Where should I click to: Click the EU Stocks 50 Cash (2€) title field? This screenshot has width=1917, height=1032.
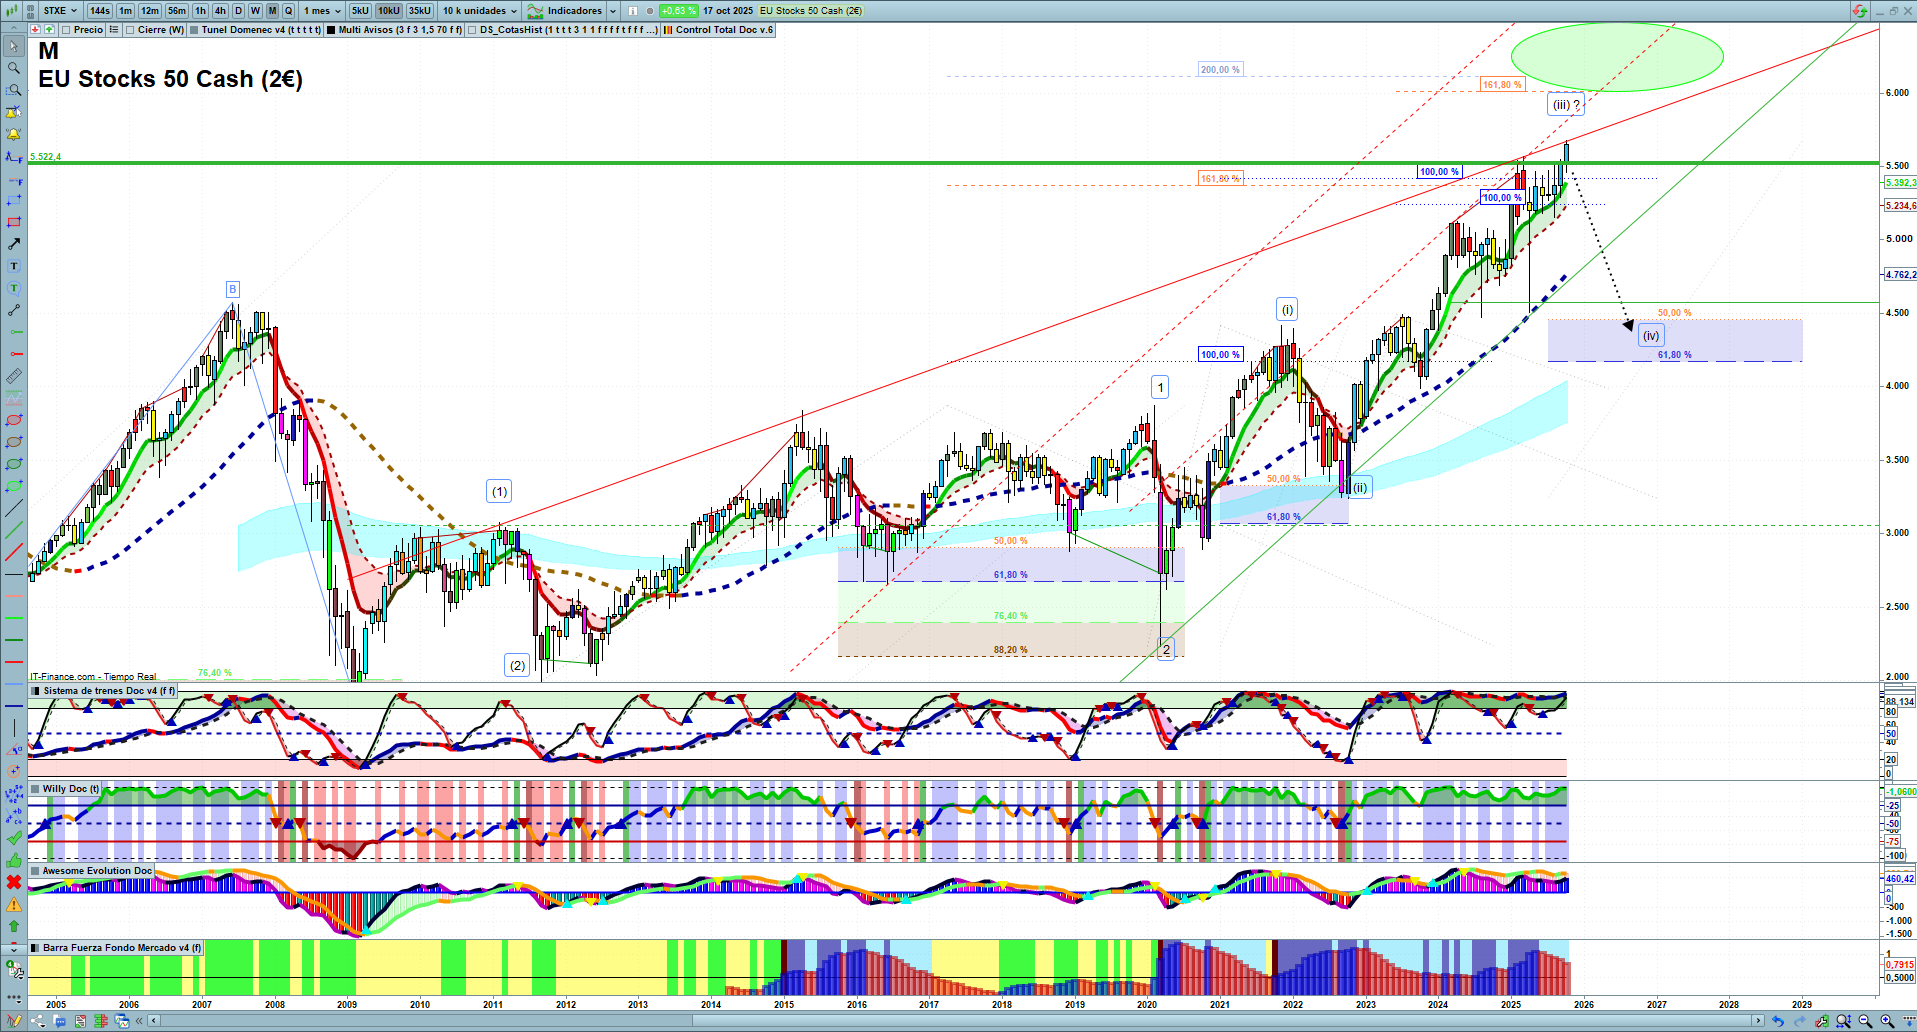coord(811,11)
